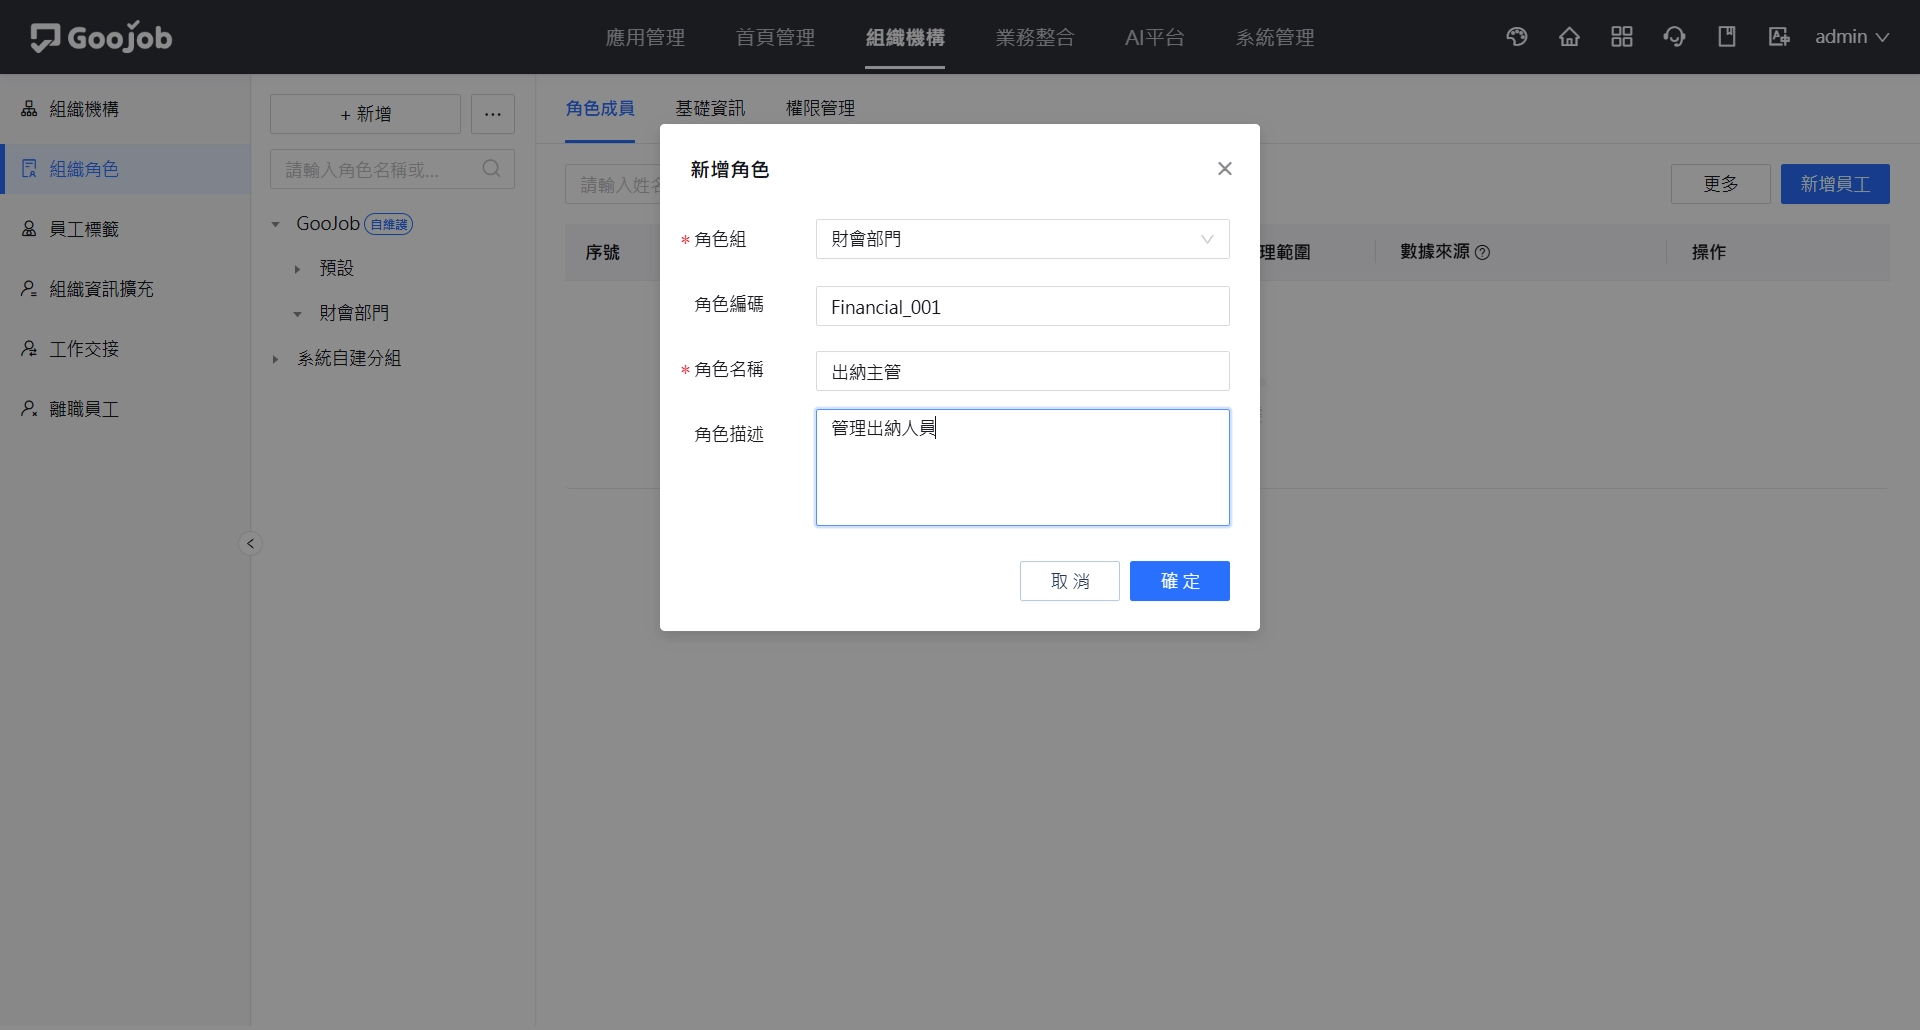Collapse the GooJob tree node

coord(276,224)
